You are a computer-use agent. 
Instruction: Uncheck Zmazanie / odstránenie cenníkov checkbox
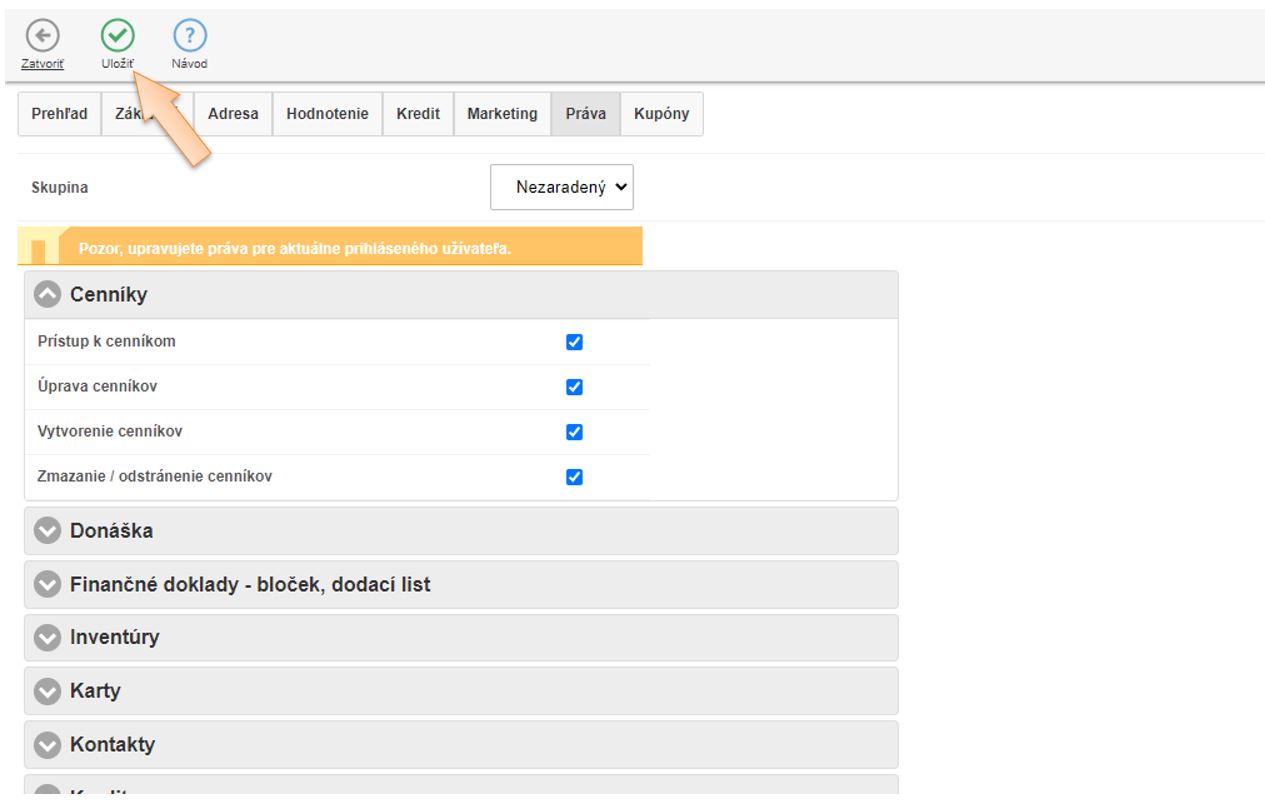pyautogui.click(x=574, y=477)
